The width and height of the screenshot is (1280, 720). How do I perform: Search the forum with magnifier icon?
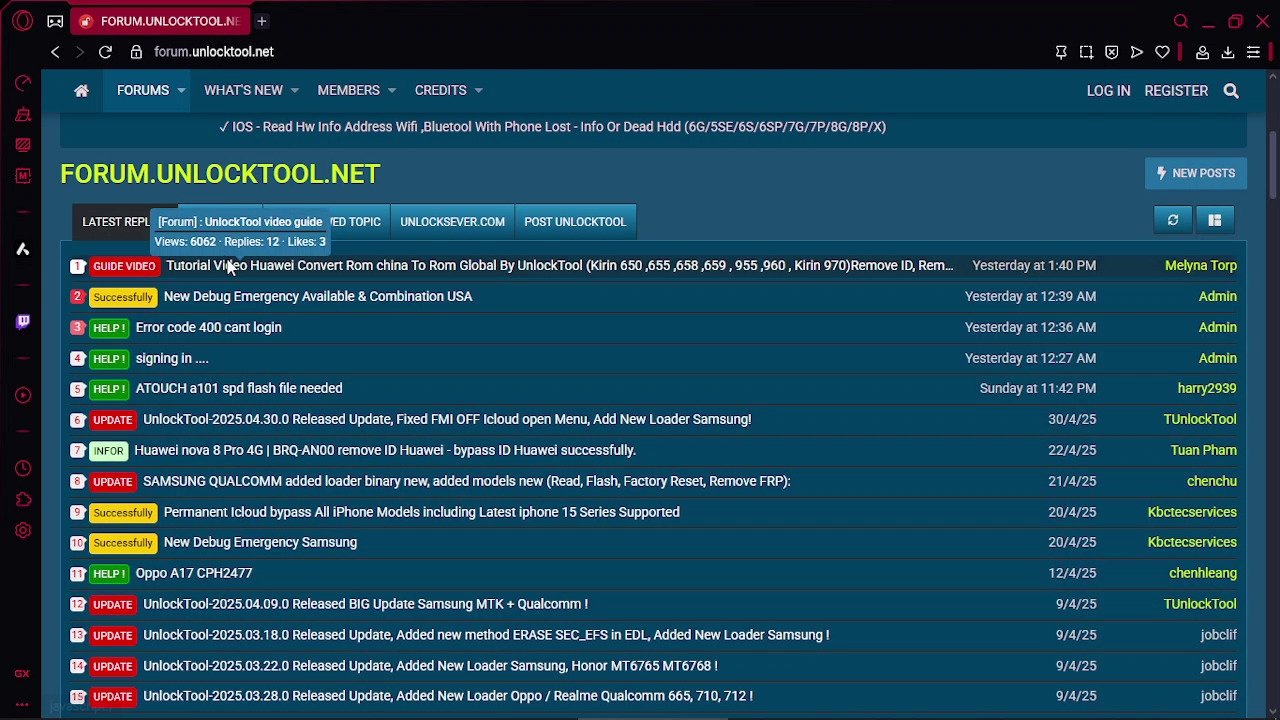[1231, 91]
